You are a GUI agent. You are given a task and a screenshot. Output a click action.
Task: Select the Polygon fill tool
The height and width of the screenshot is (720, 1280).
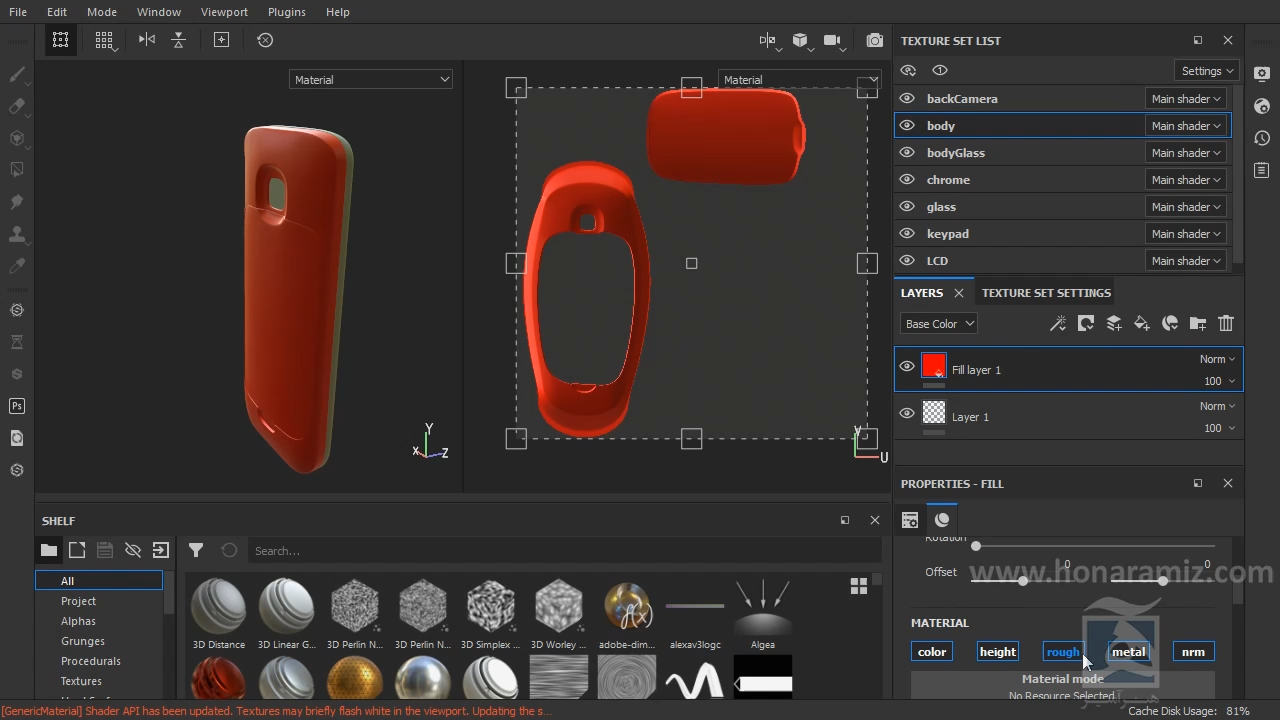pos(17,170)
